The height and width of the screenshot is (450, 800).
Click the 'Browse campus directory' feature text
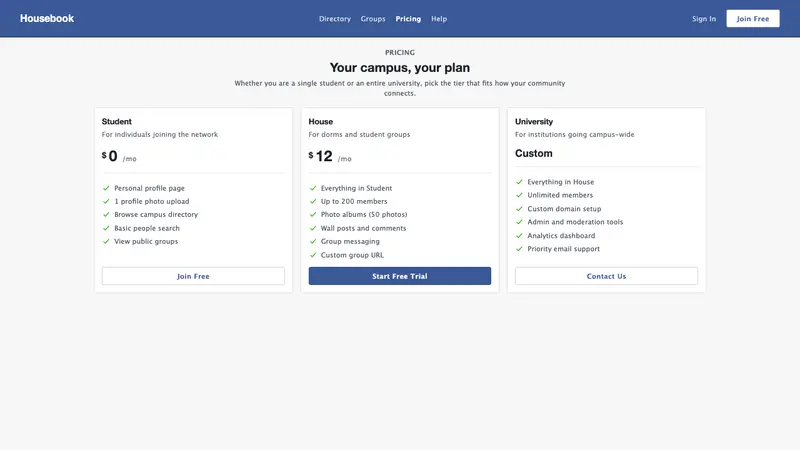point(156,215)
